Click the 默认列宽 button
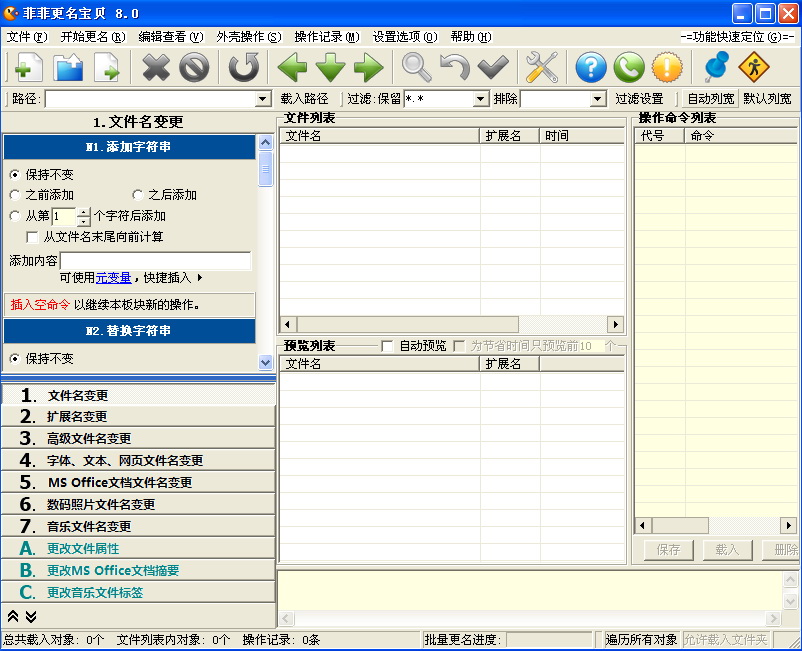Viewport: 802px width, 651px height. [x=767, y=99]
